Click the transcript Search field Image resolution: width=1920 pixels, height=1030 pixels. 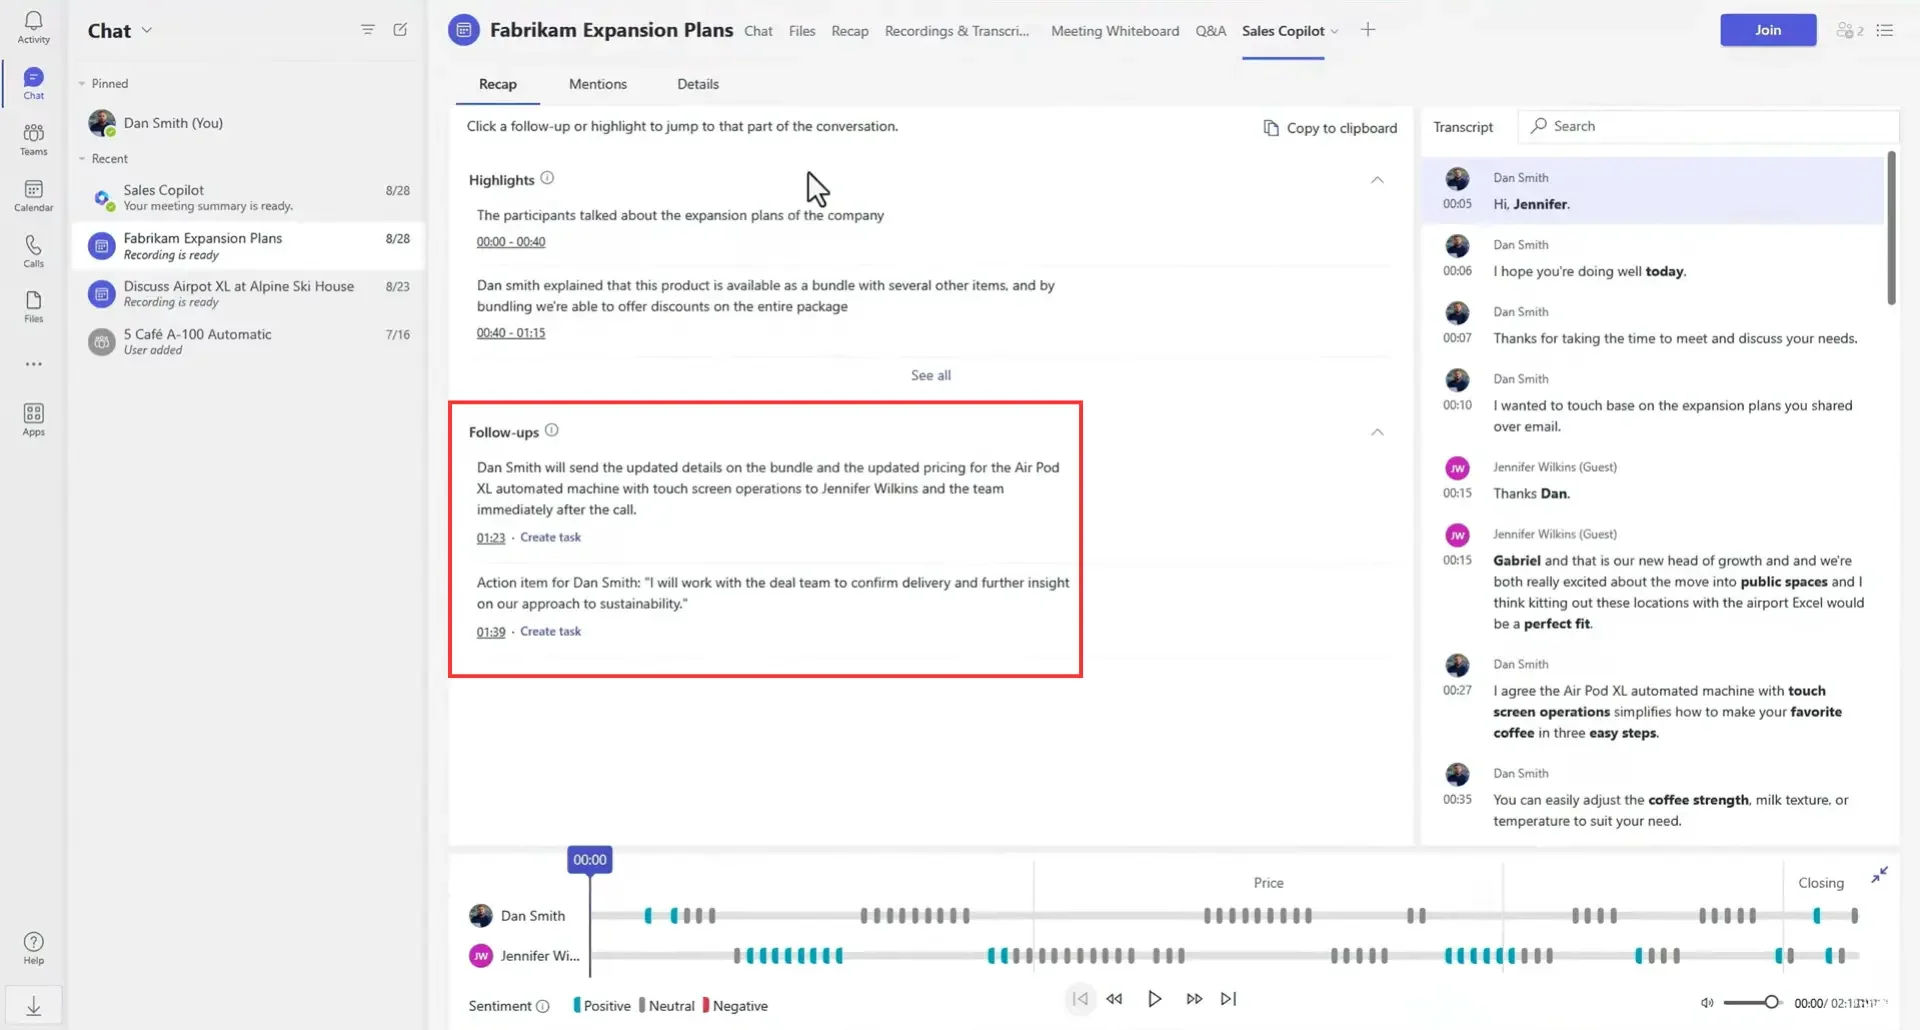click(1708, 126)
